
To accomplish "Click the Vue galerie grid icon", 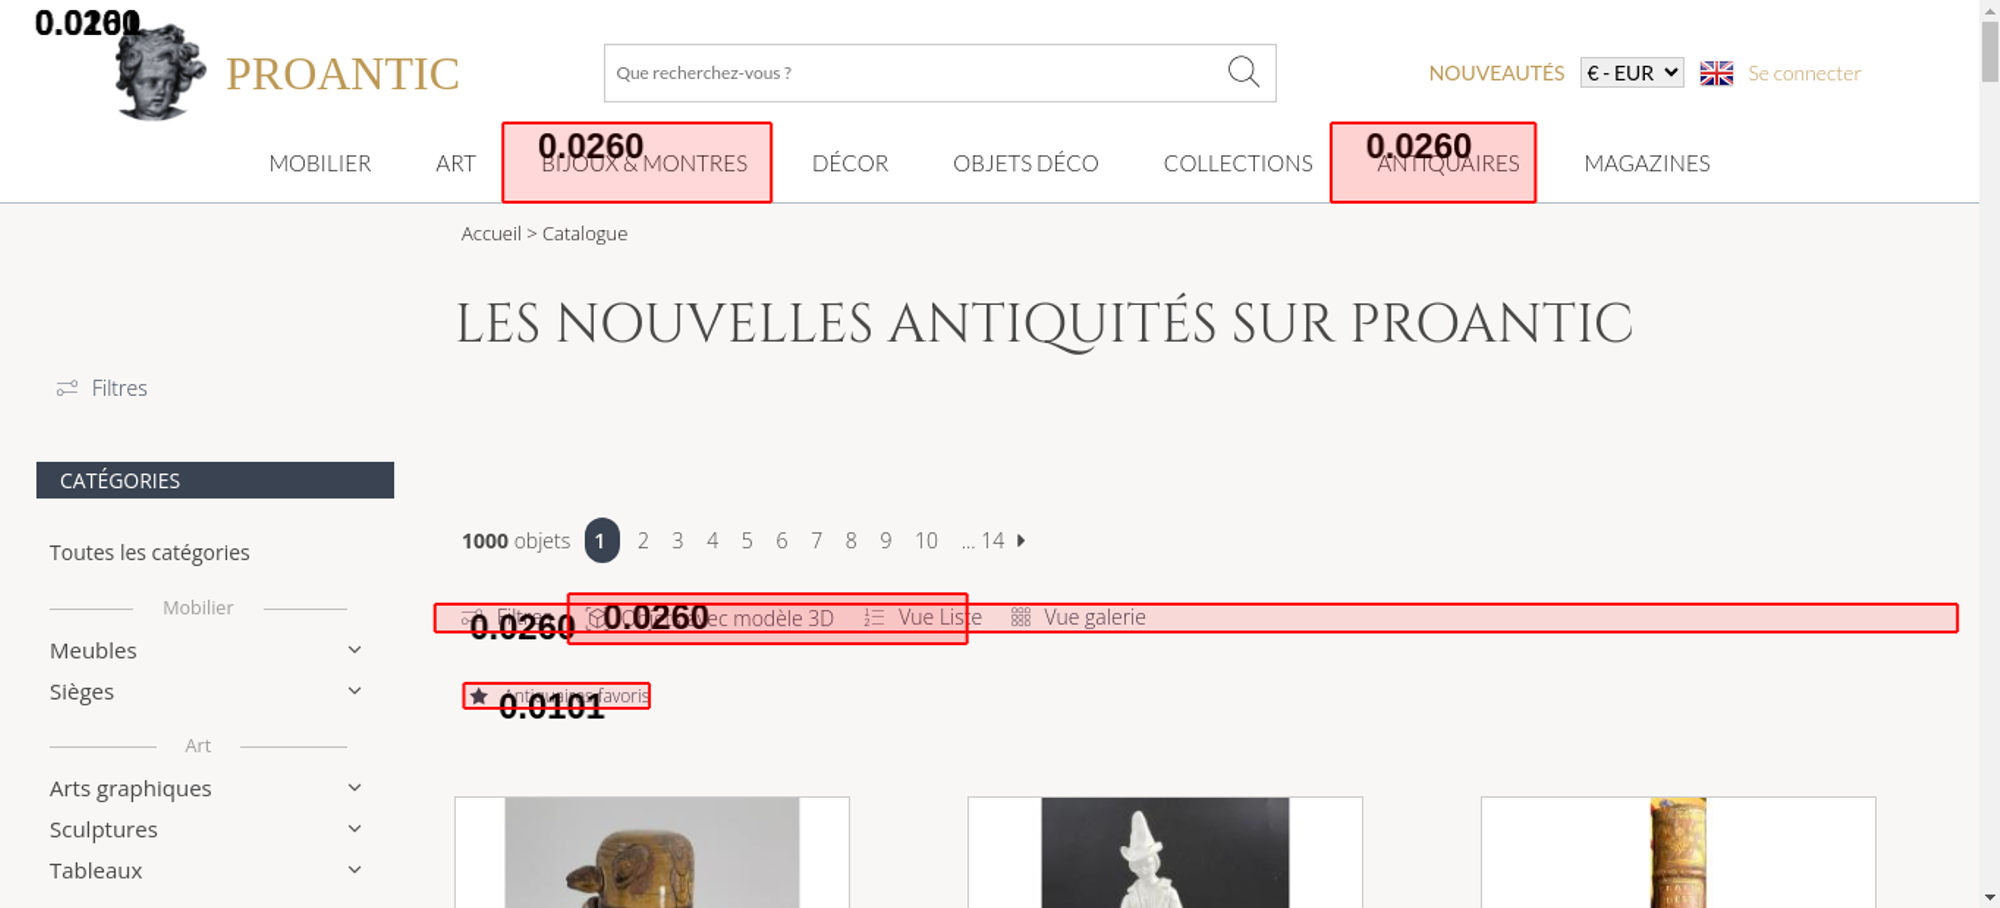I will pos(1020,618).
